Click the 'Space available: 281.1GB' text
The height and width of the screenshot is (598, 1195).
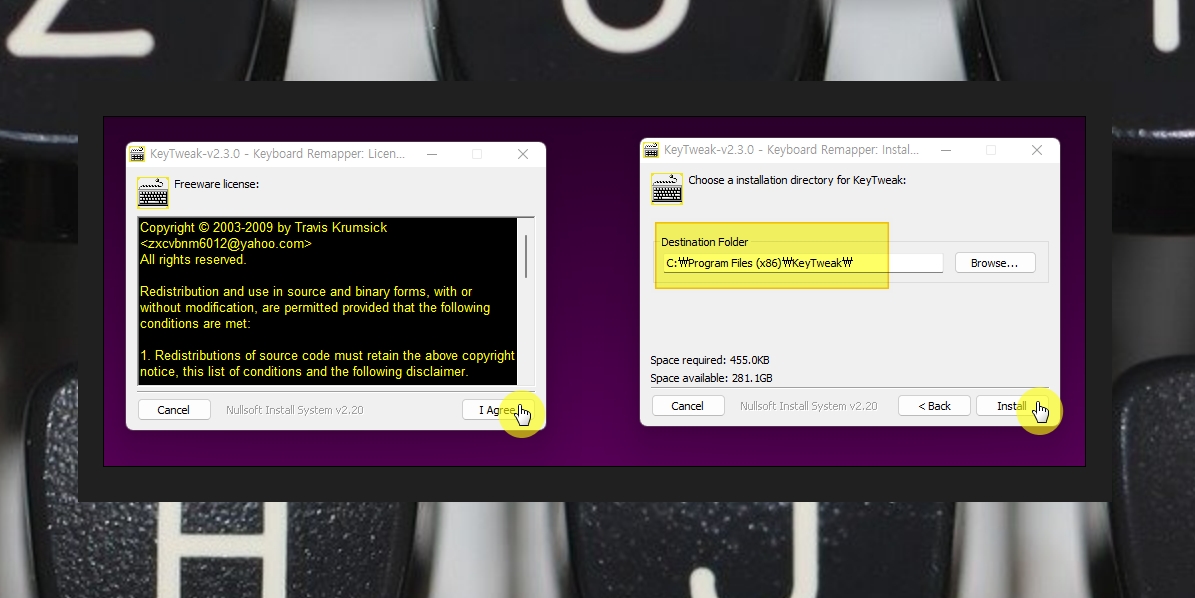pos(711,378)
